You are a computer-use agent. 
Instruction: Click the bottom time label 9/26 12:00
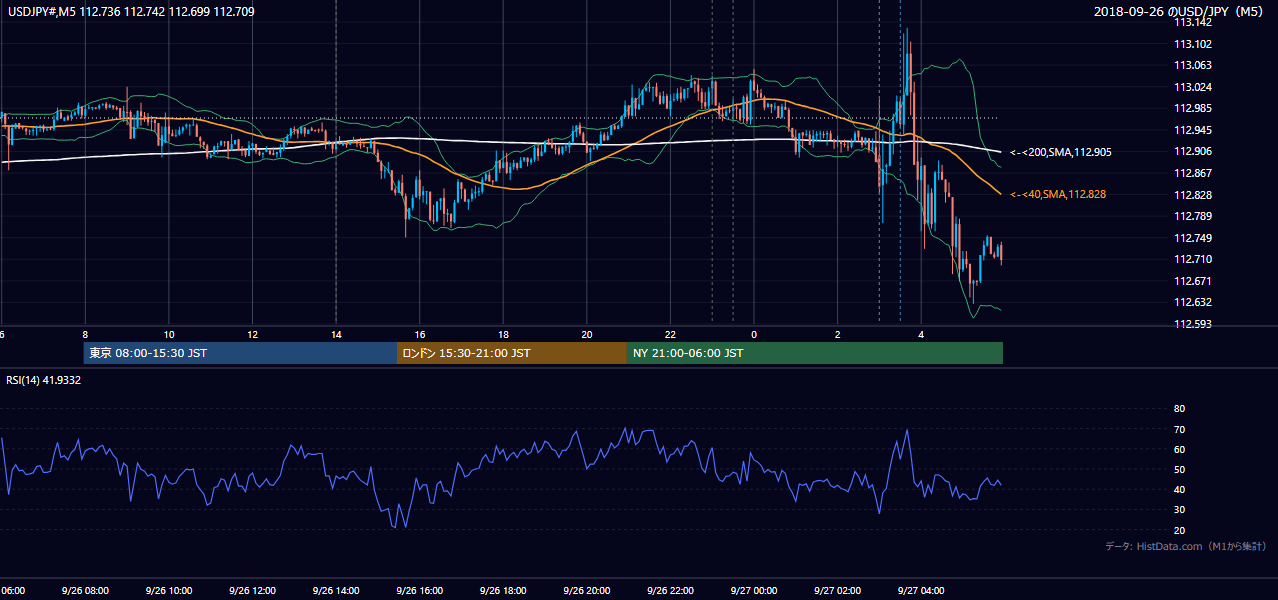[251, 591]
